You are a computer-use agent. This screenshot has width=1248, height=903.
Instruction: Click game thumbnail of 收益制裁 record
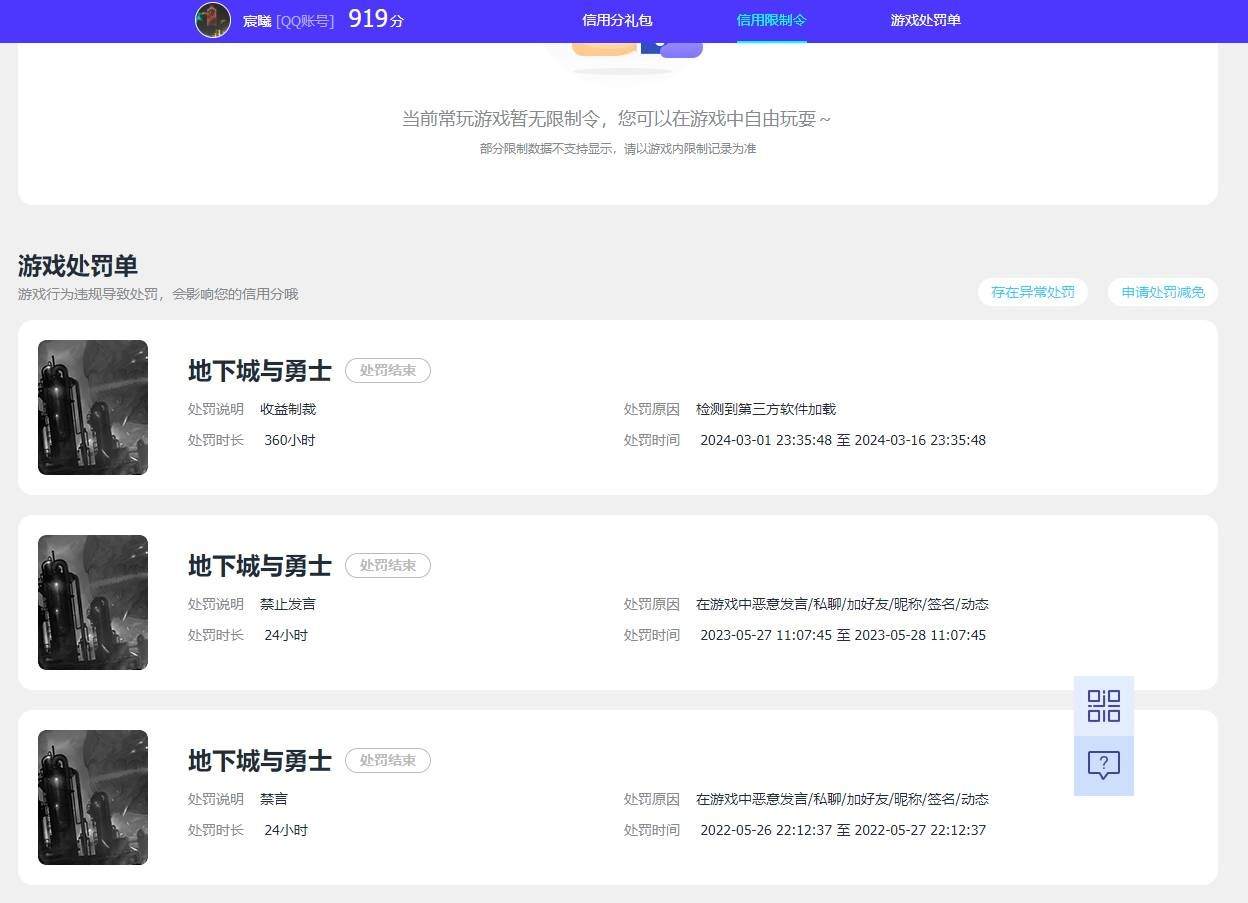tap(93, 407)
